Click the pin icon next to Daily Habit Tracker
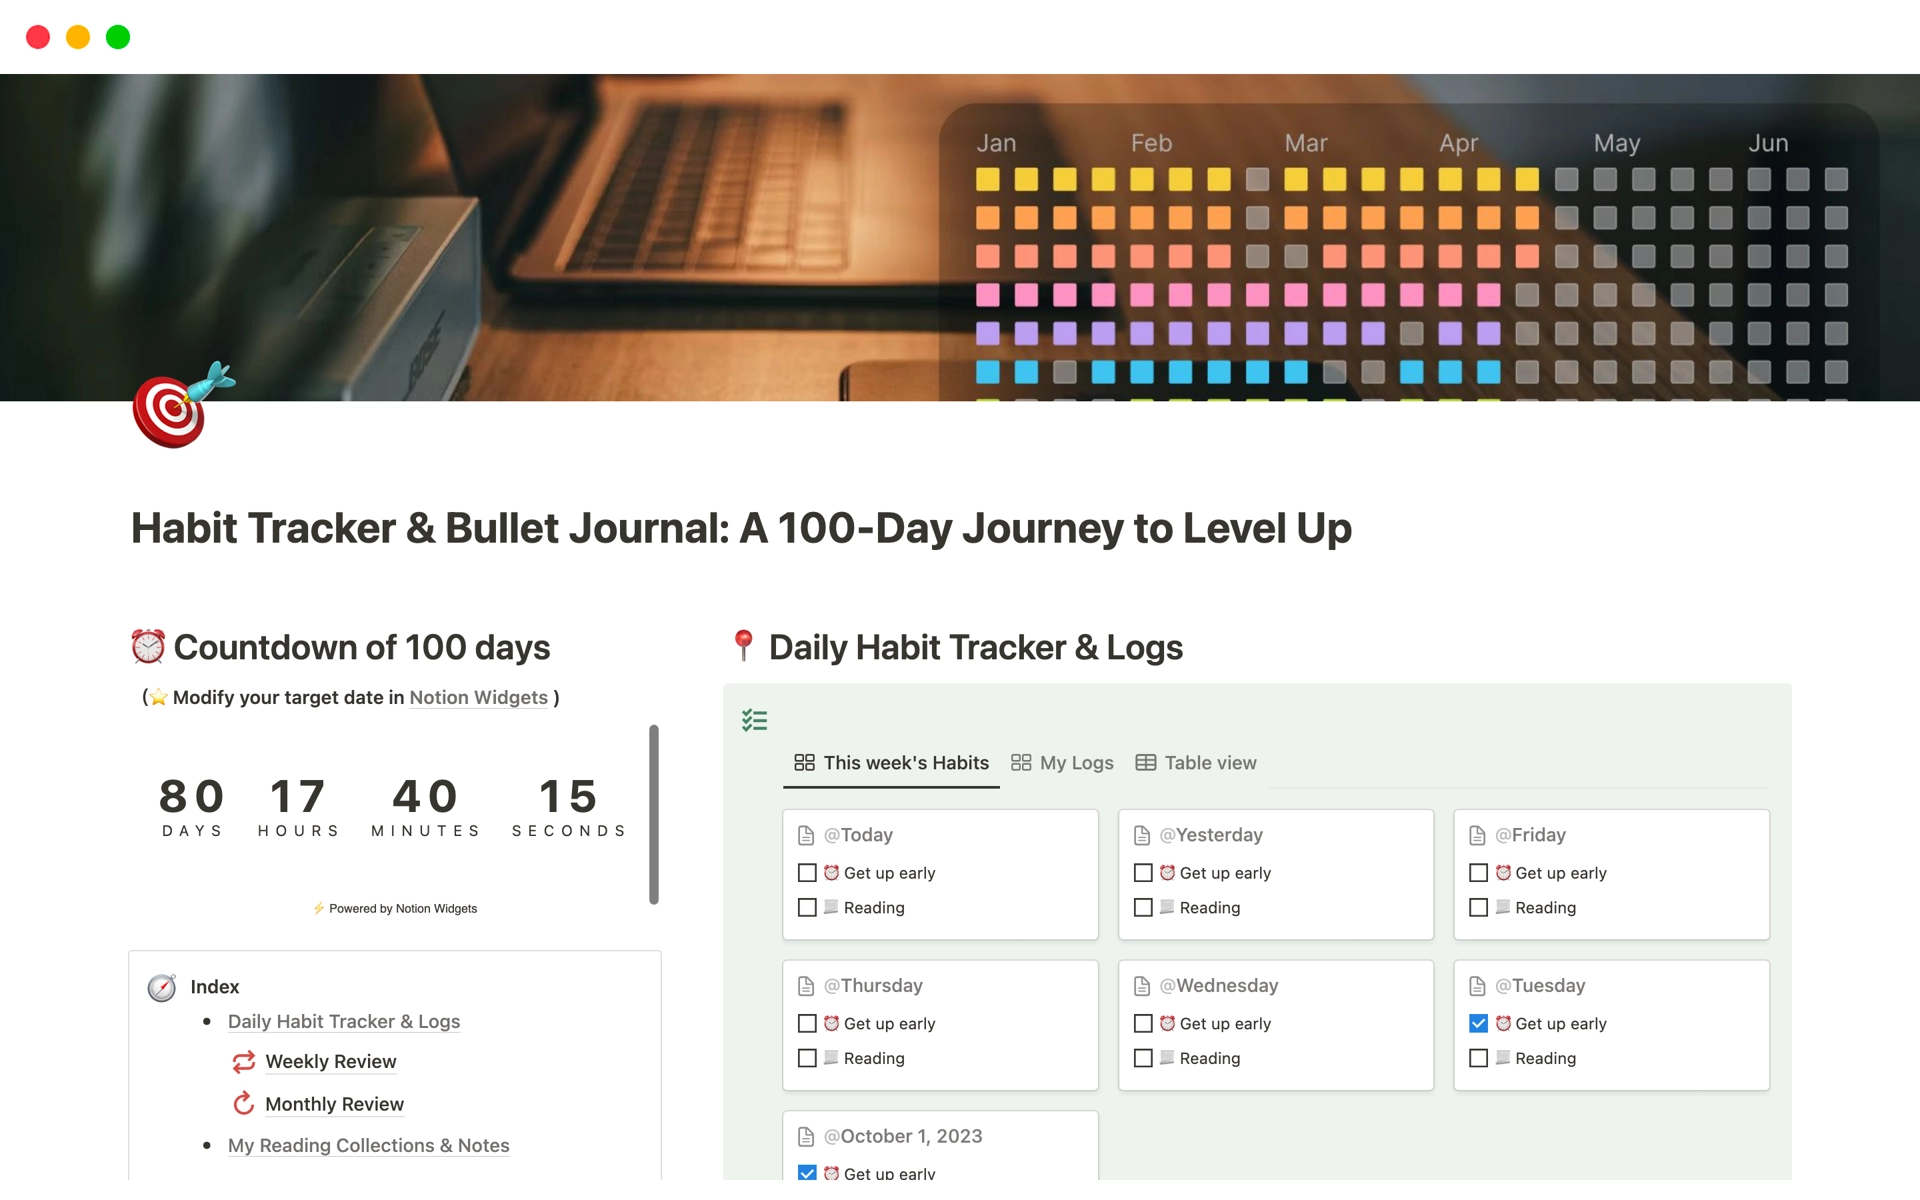The image size is (1920, 1200). pos(740,644)
